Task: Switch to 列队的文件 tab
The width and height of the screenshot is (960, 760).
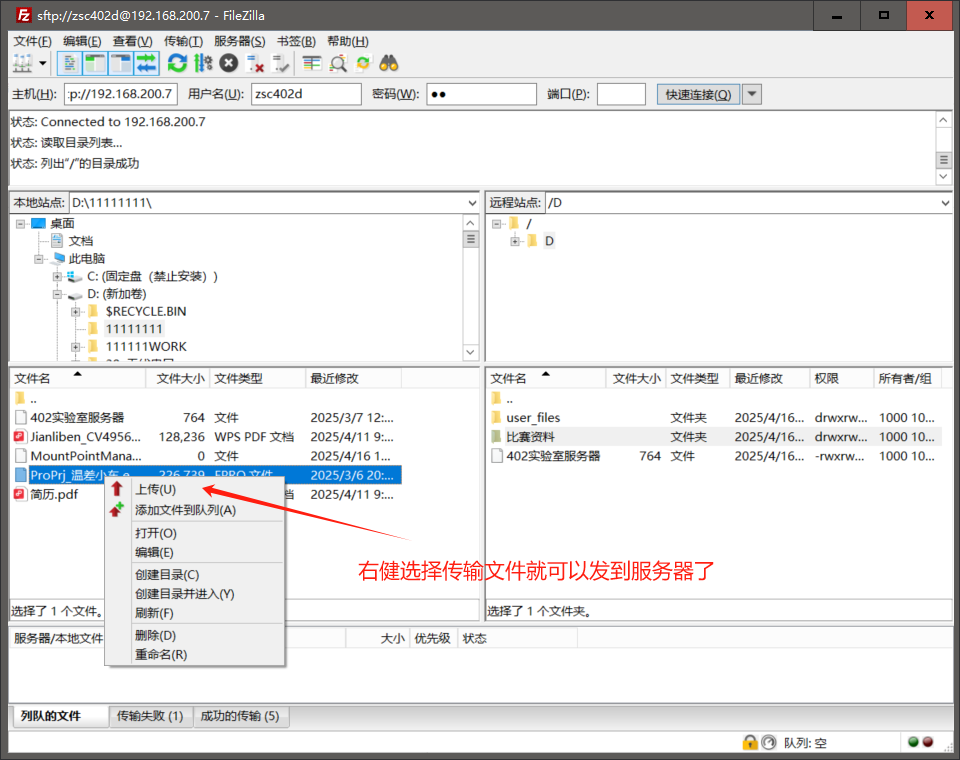Action: click(59, 716)
